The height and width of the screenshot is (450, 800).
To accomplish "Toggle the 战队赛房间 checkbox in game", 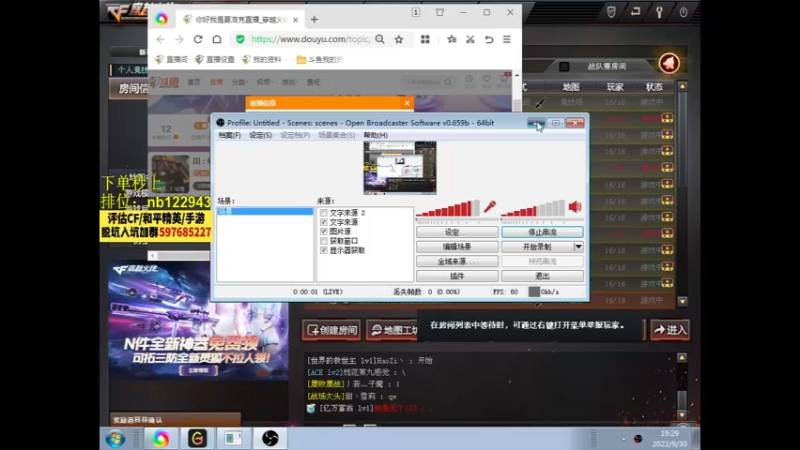I will 564,66.
